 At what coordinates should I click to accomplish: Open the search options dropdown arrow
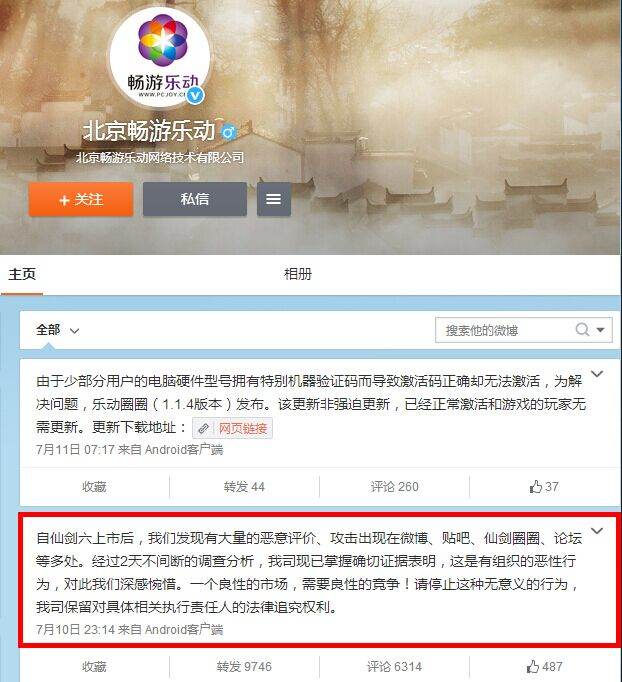tap(601, 330)
